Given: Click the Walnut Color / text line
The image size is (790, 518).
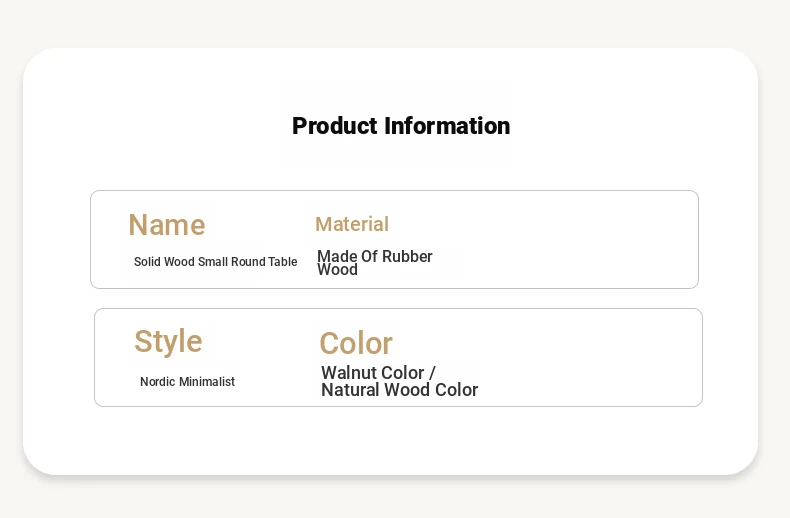Looking at the screenshot, I should click(x=378, y=373).
